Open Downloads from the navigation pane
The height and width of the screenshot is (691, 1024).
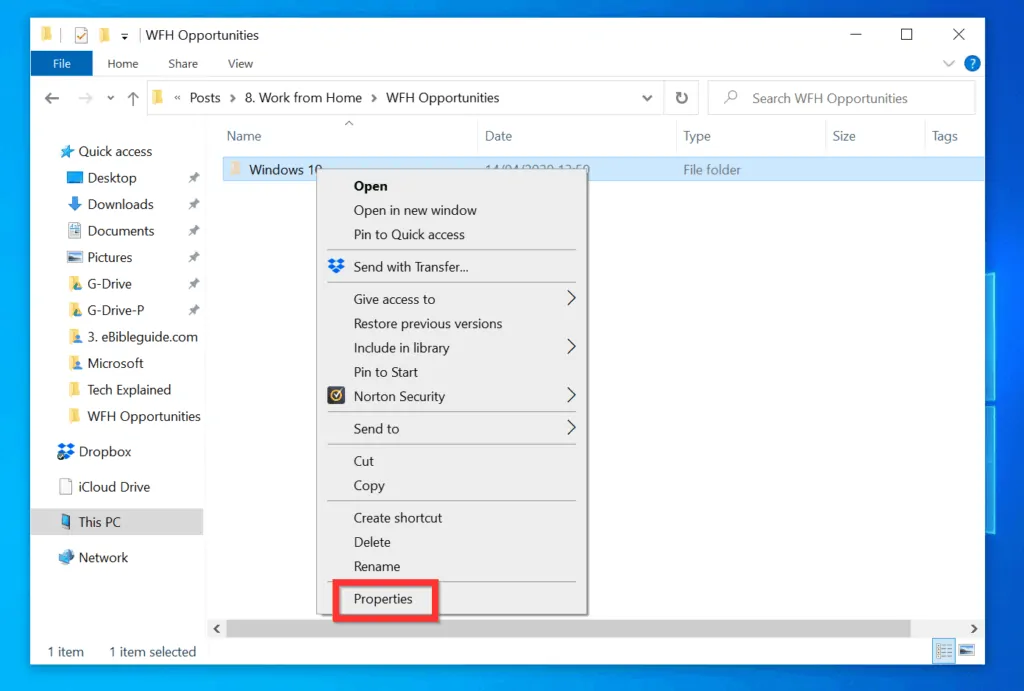pyautogui.click(x=120, y=204)
